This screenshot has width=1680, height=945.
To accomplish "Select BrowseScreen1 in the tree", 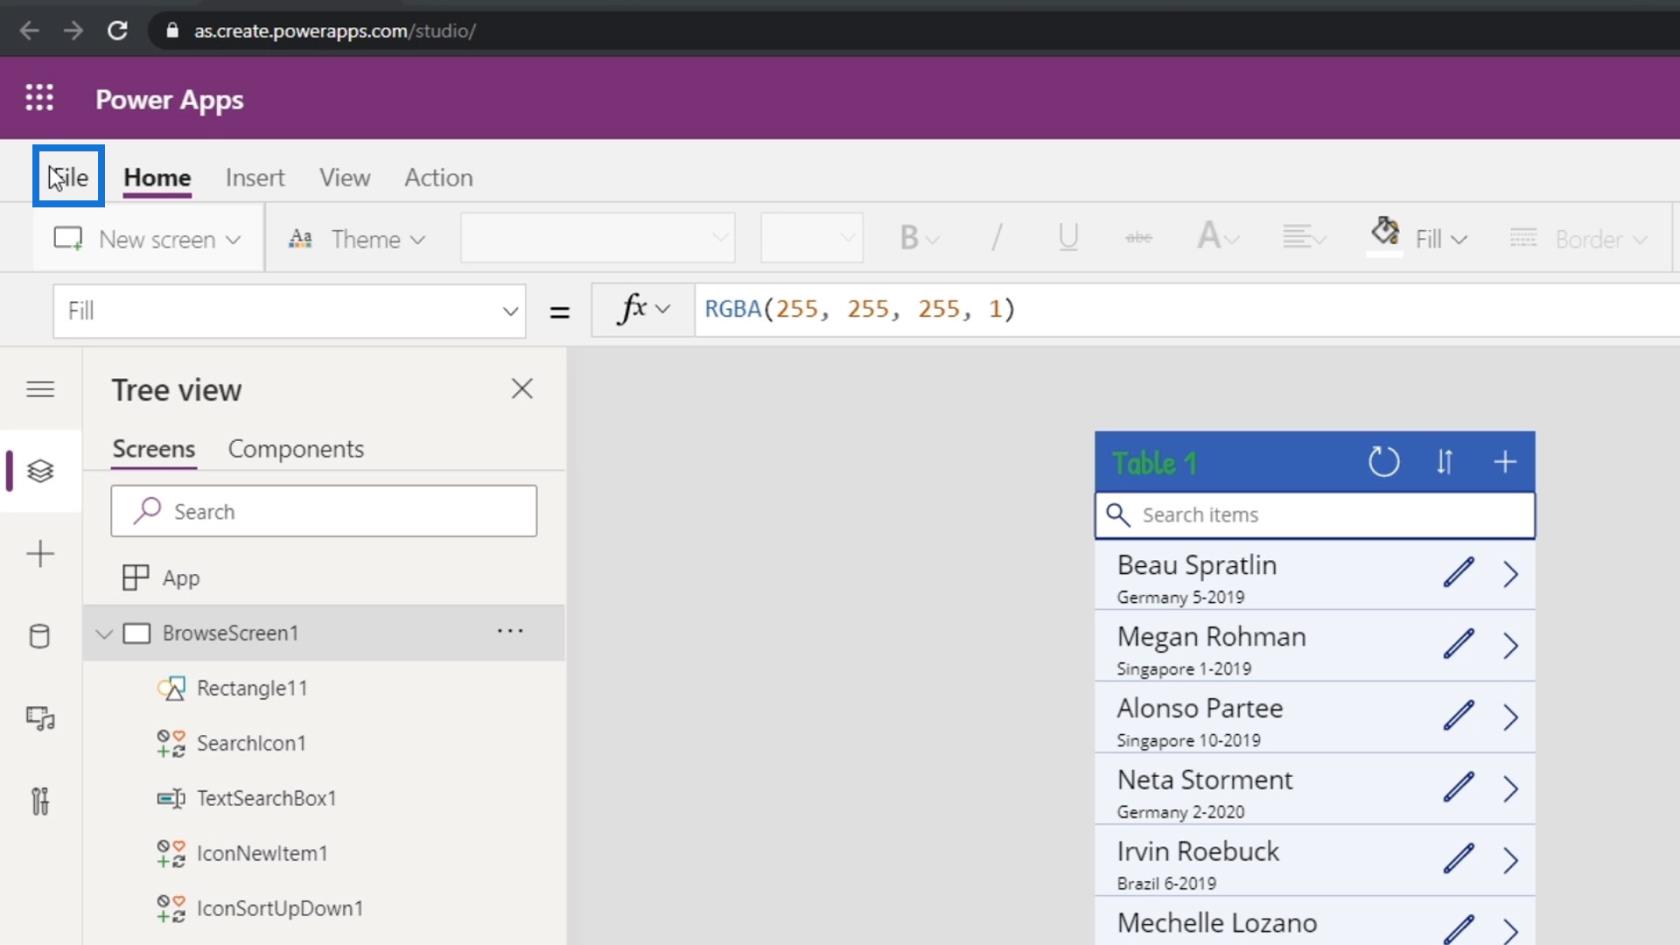I will click(x=231, y=633).
